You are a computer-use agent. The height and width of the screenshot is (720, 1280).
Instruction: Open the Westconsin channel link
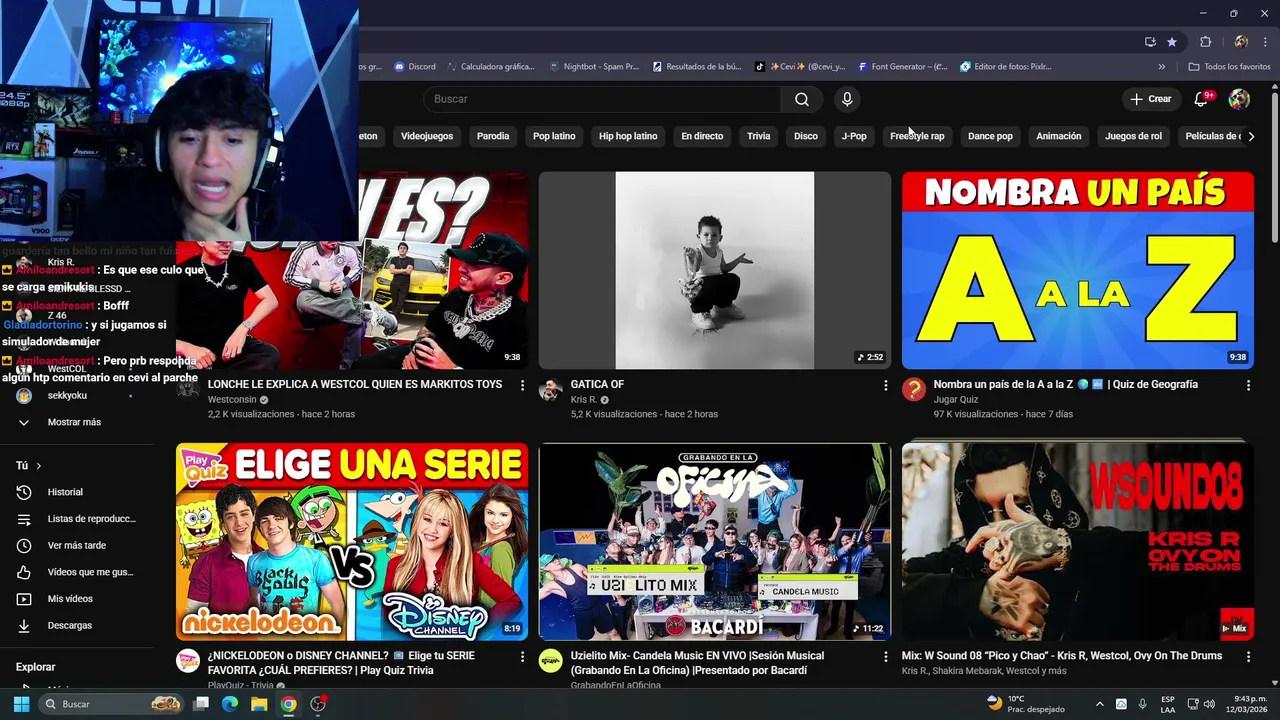(x=232, y=399)
